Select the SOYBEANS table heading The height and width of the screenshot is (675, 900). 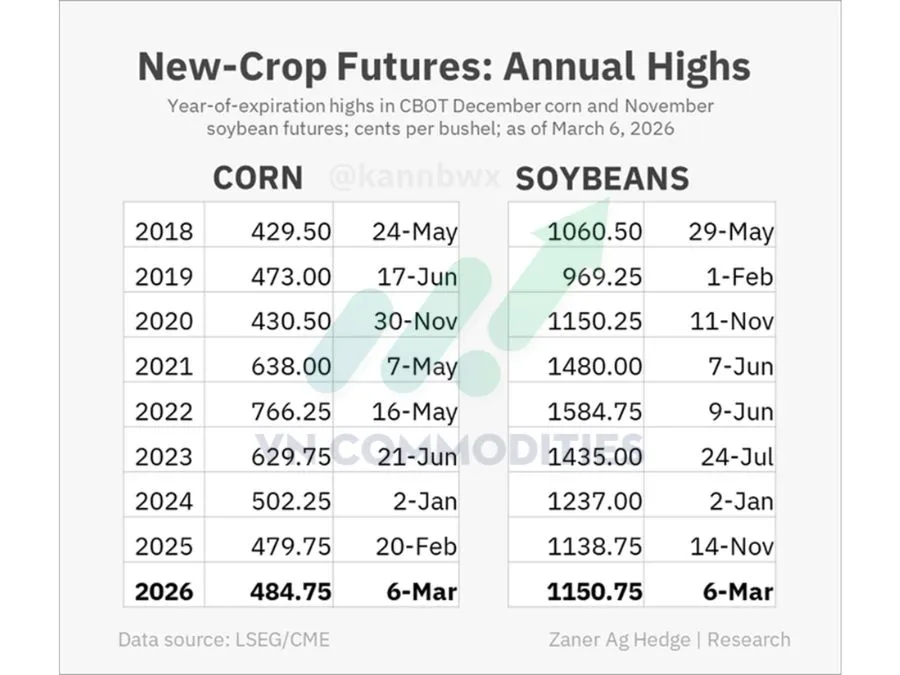[x=602, y=179]
